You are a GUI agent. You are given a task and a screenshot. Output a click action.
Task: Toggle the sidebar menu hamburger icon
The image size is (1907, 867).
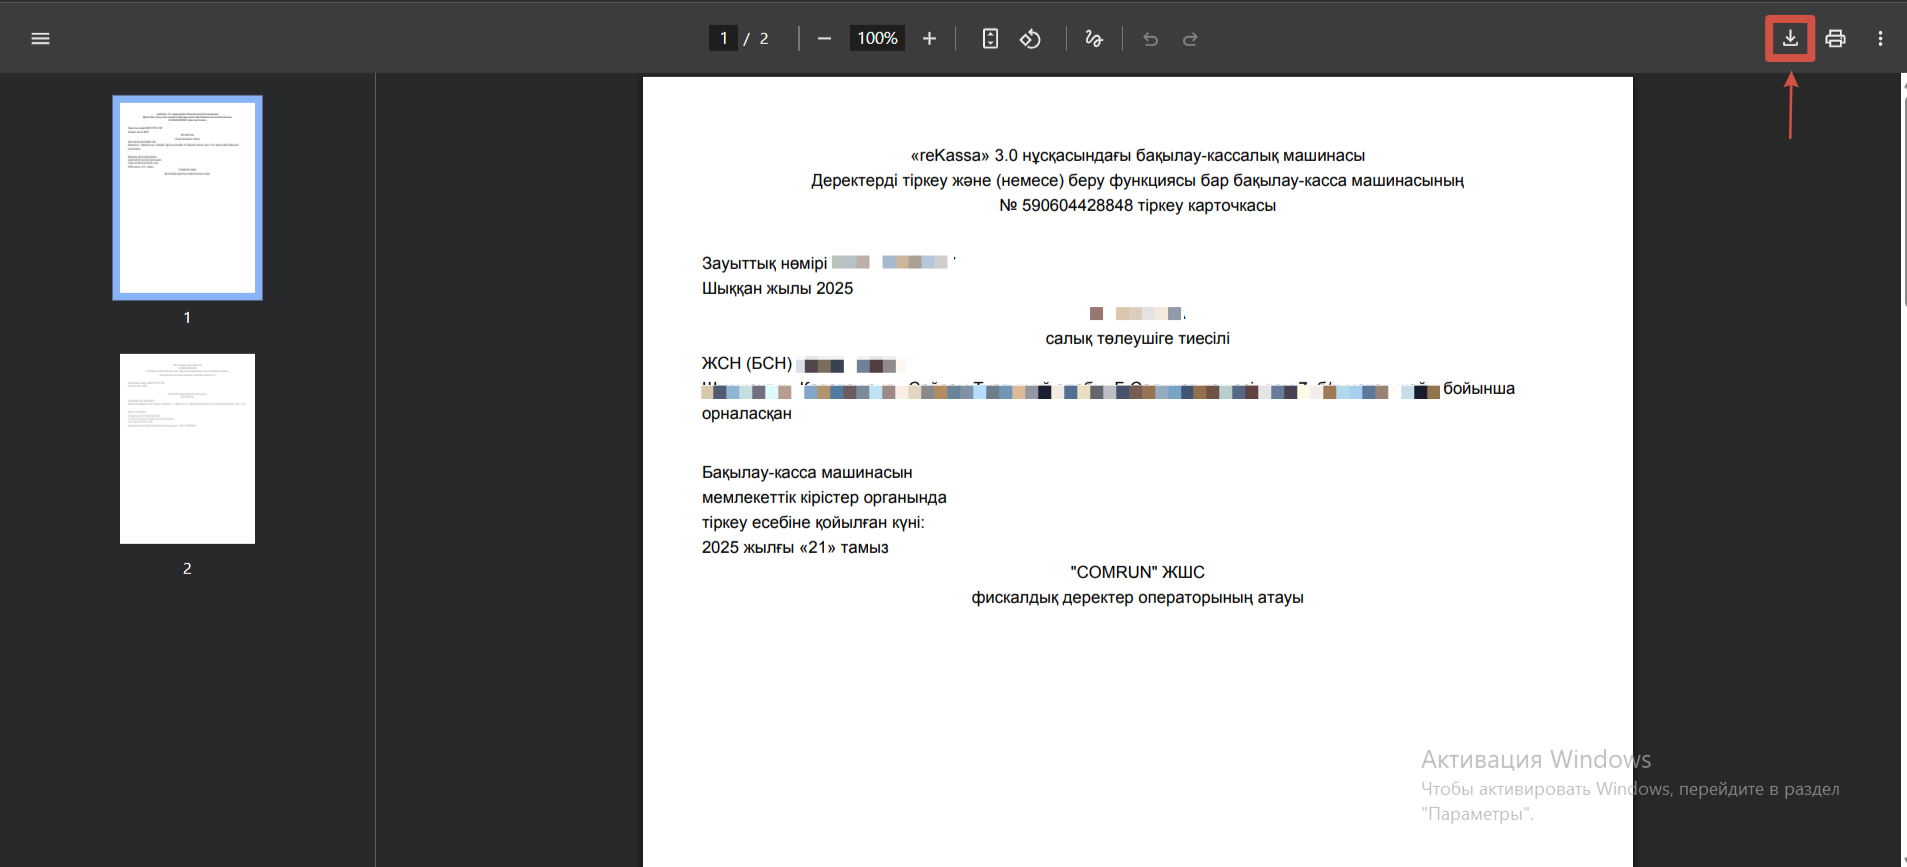40,38
